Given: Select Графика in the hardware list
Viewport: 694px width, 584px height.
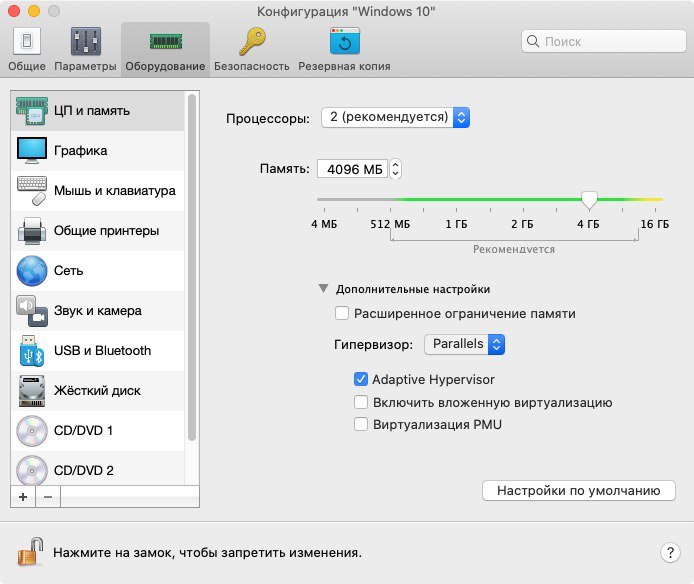Looking at the screenshot, I should [97, 151].
